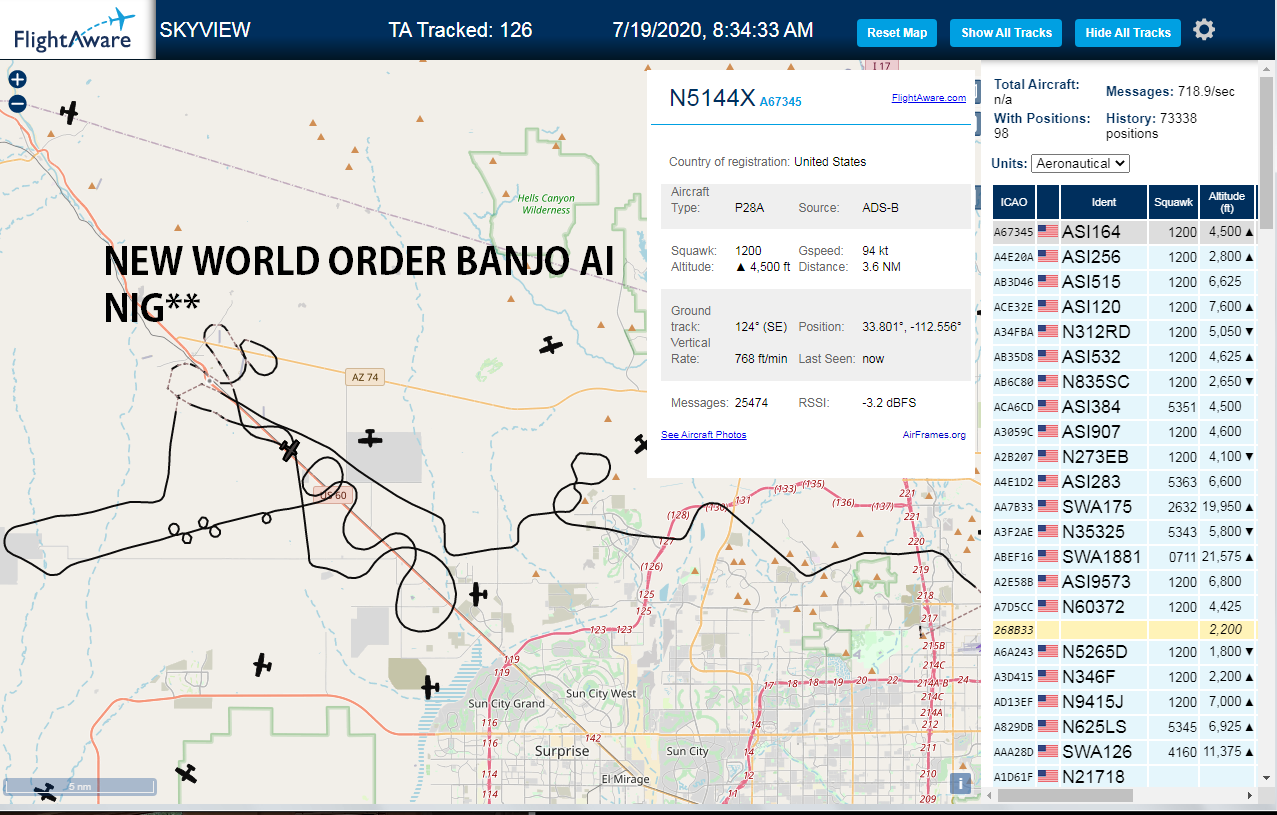Screen dimensions: 1277x815
Task: Click the US flag in the N9415J row
Action: point(1047,701)
